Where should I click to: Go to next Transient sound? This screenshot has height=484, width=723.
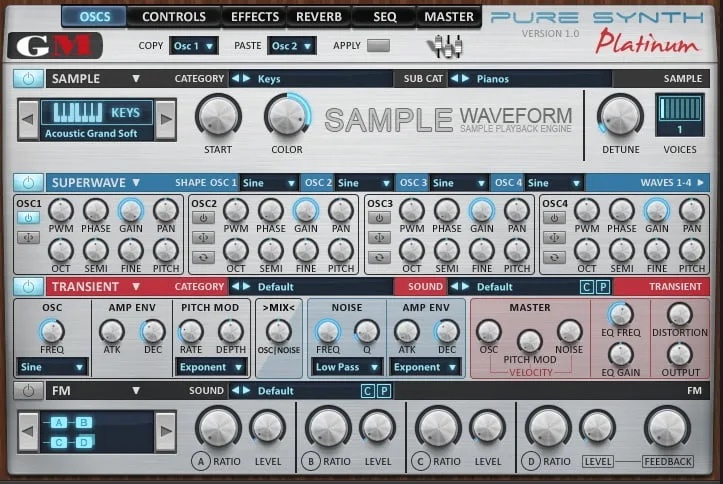(x=466, y=287)
